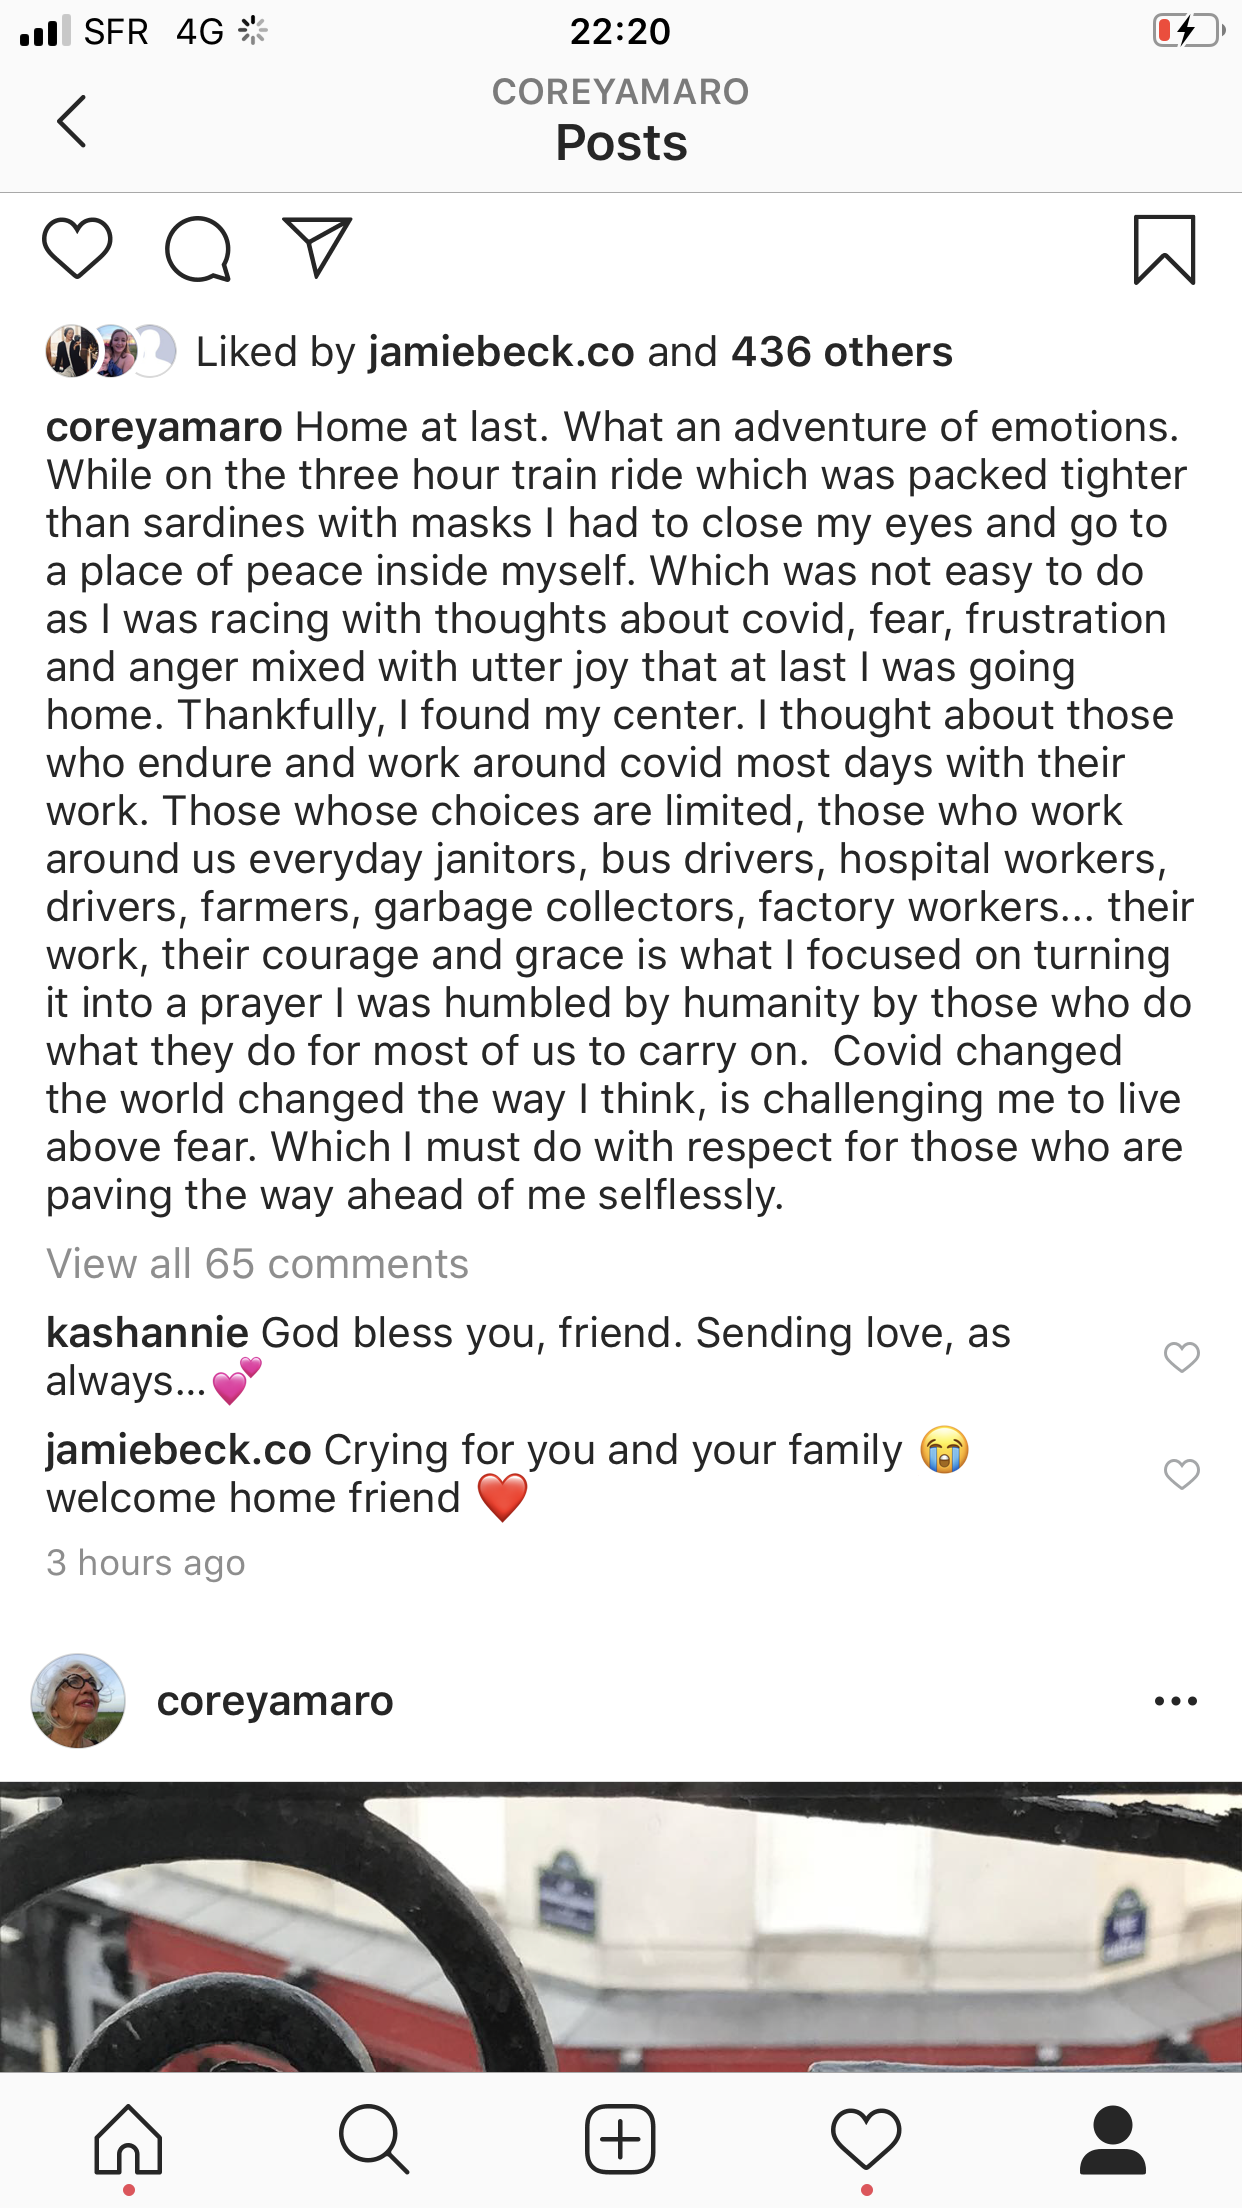Like jamiebeck.co's comment heart

click(x=1181, y=1474)
